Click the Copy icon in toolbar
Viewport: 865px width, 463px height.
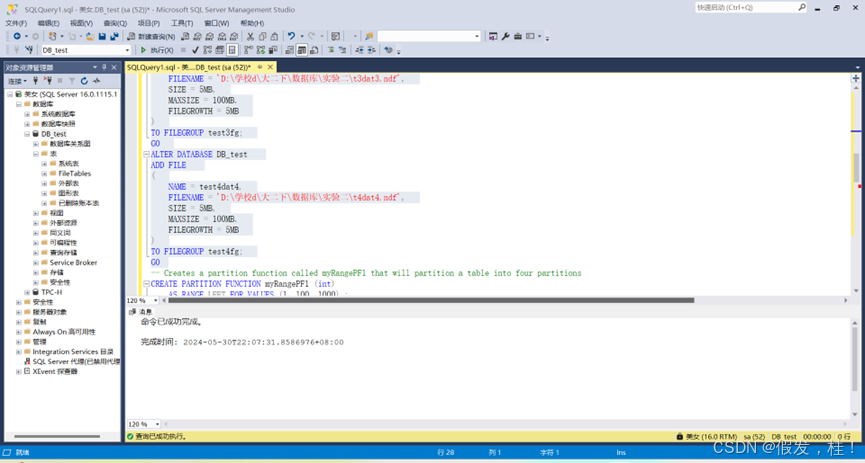[x=262, y=36]
